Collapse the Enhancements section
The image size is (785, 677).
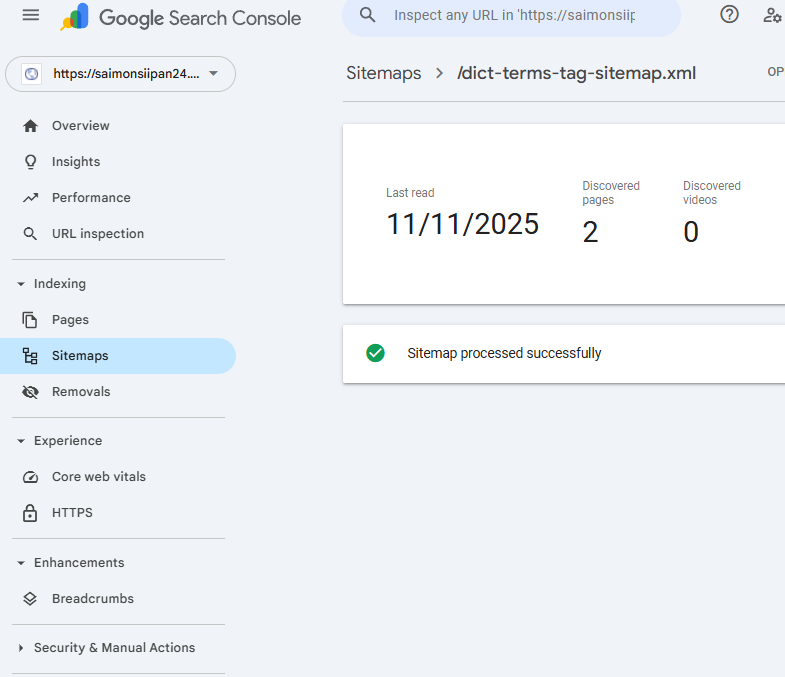[21, 563]
